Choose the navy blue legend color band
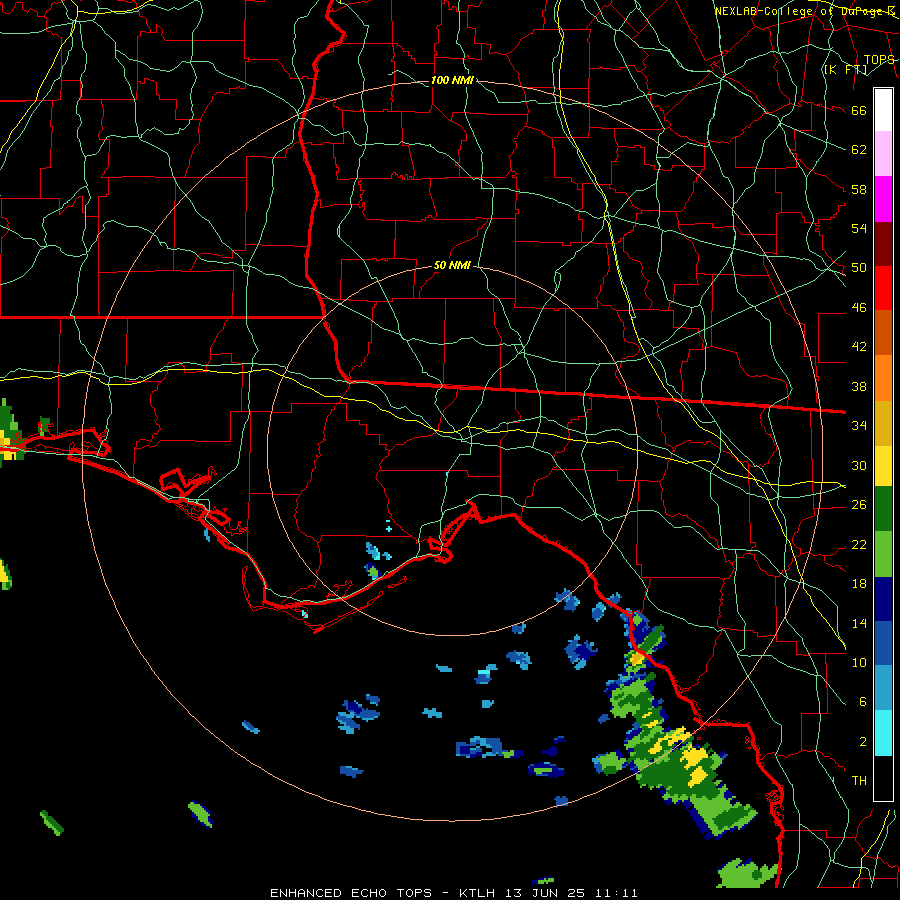Image resolution: width=900 pixels, height=900 pixels. [x=883, y=599]
